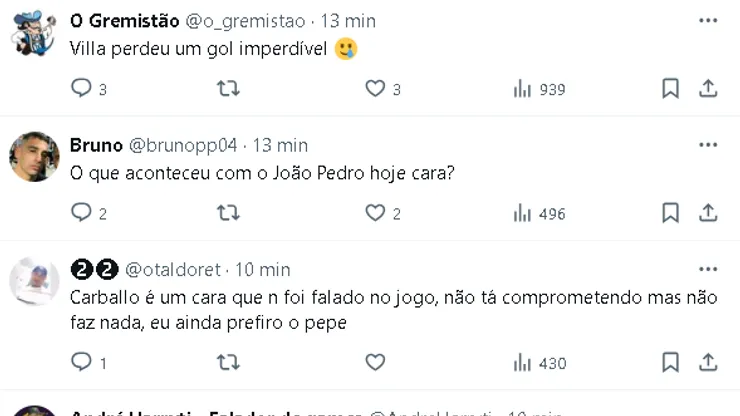Viewport: 740px width, 416px height.
Task: Like the tweet about Villa's missed goal
Action: [375, 89]
